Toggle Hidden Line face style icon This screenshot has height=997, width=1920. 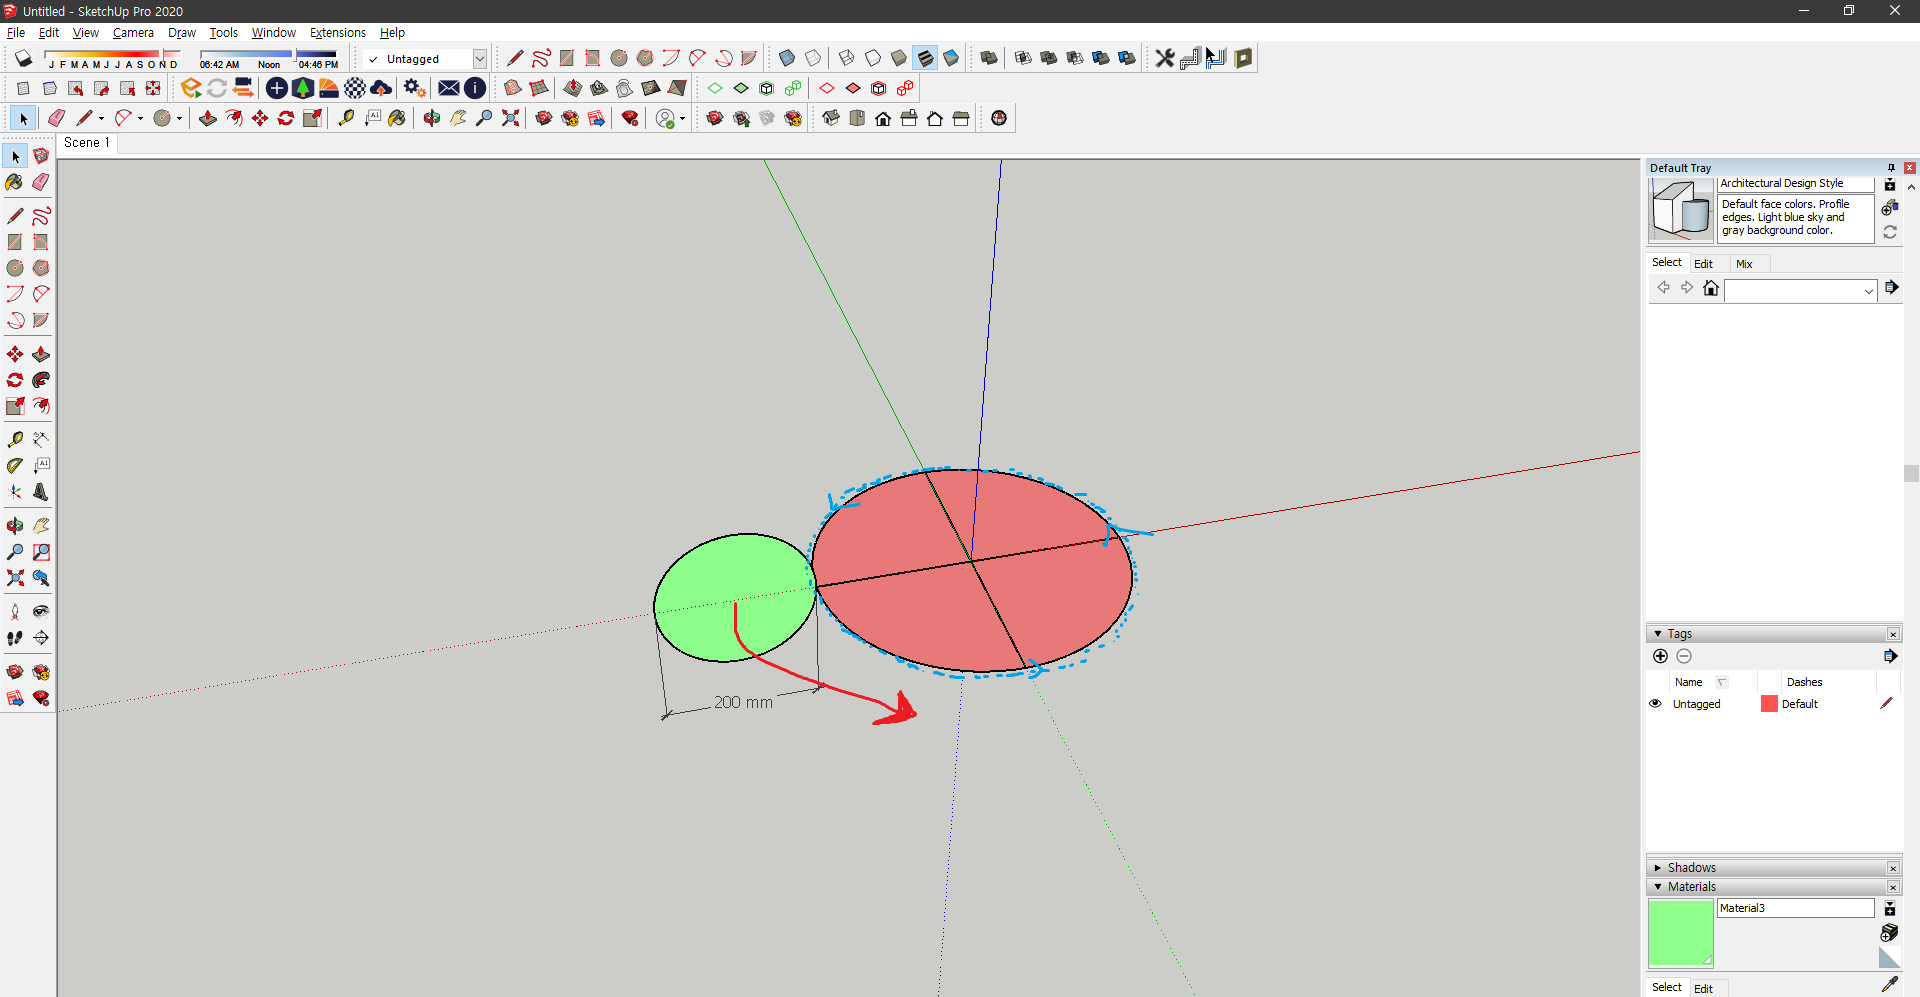pos(873,58)
